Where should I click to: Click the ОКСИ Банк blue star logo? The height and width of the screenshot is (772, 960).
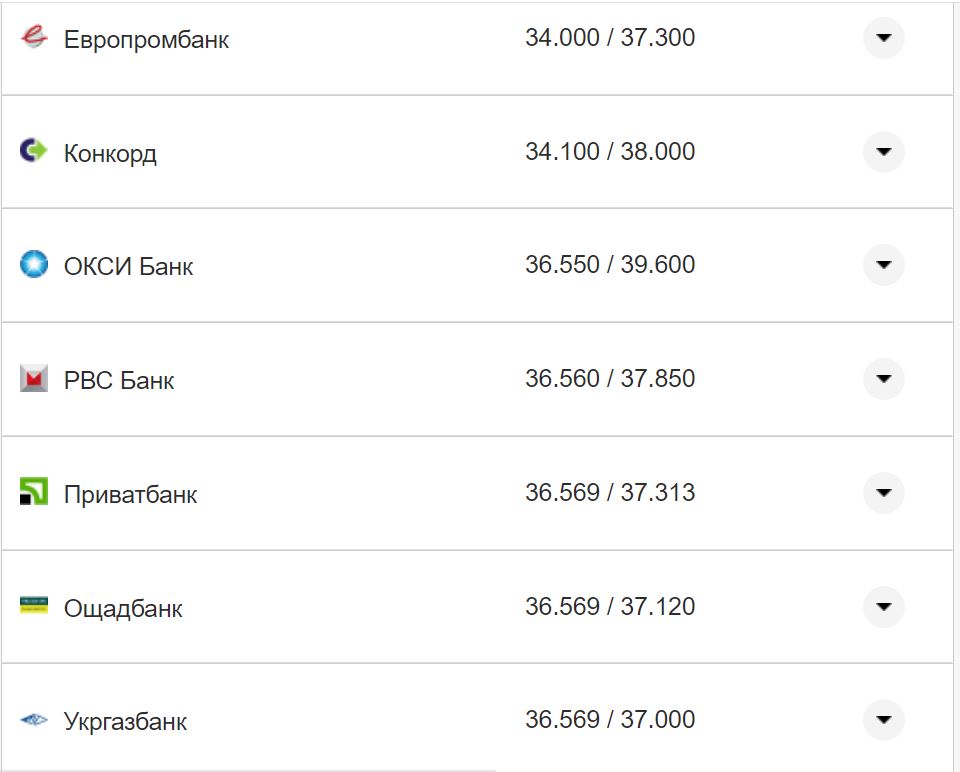[34, 265]
